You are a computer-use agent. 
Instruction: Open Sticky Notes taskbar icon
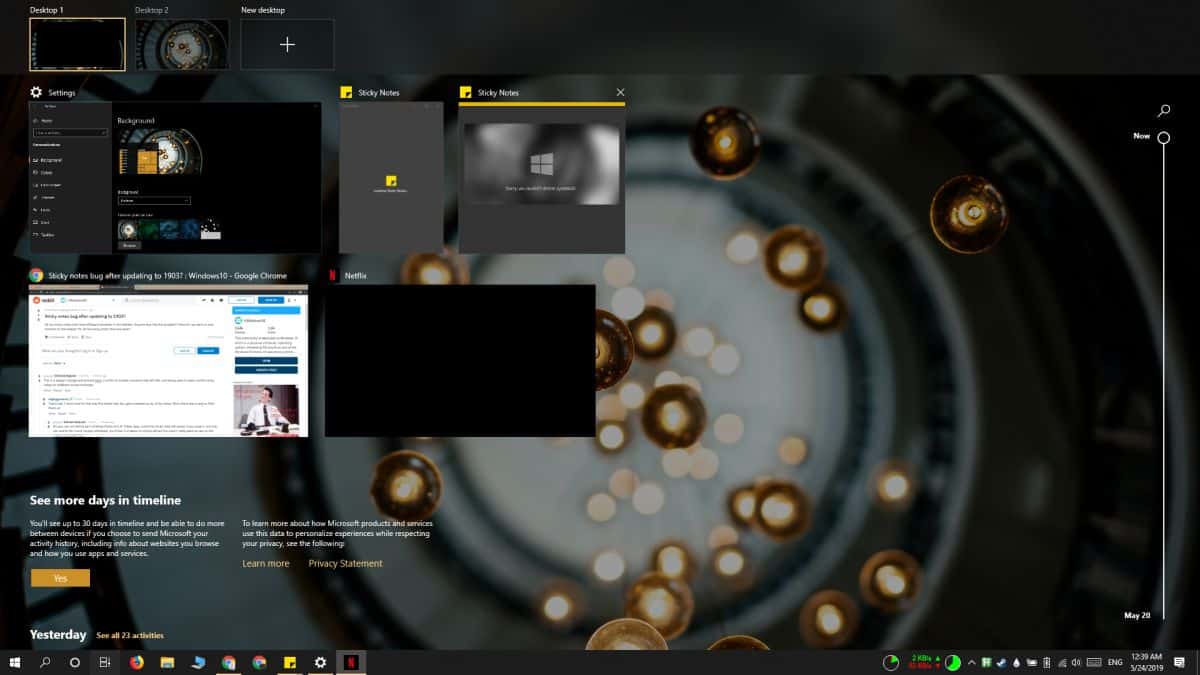click(x=290, y=662)
